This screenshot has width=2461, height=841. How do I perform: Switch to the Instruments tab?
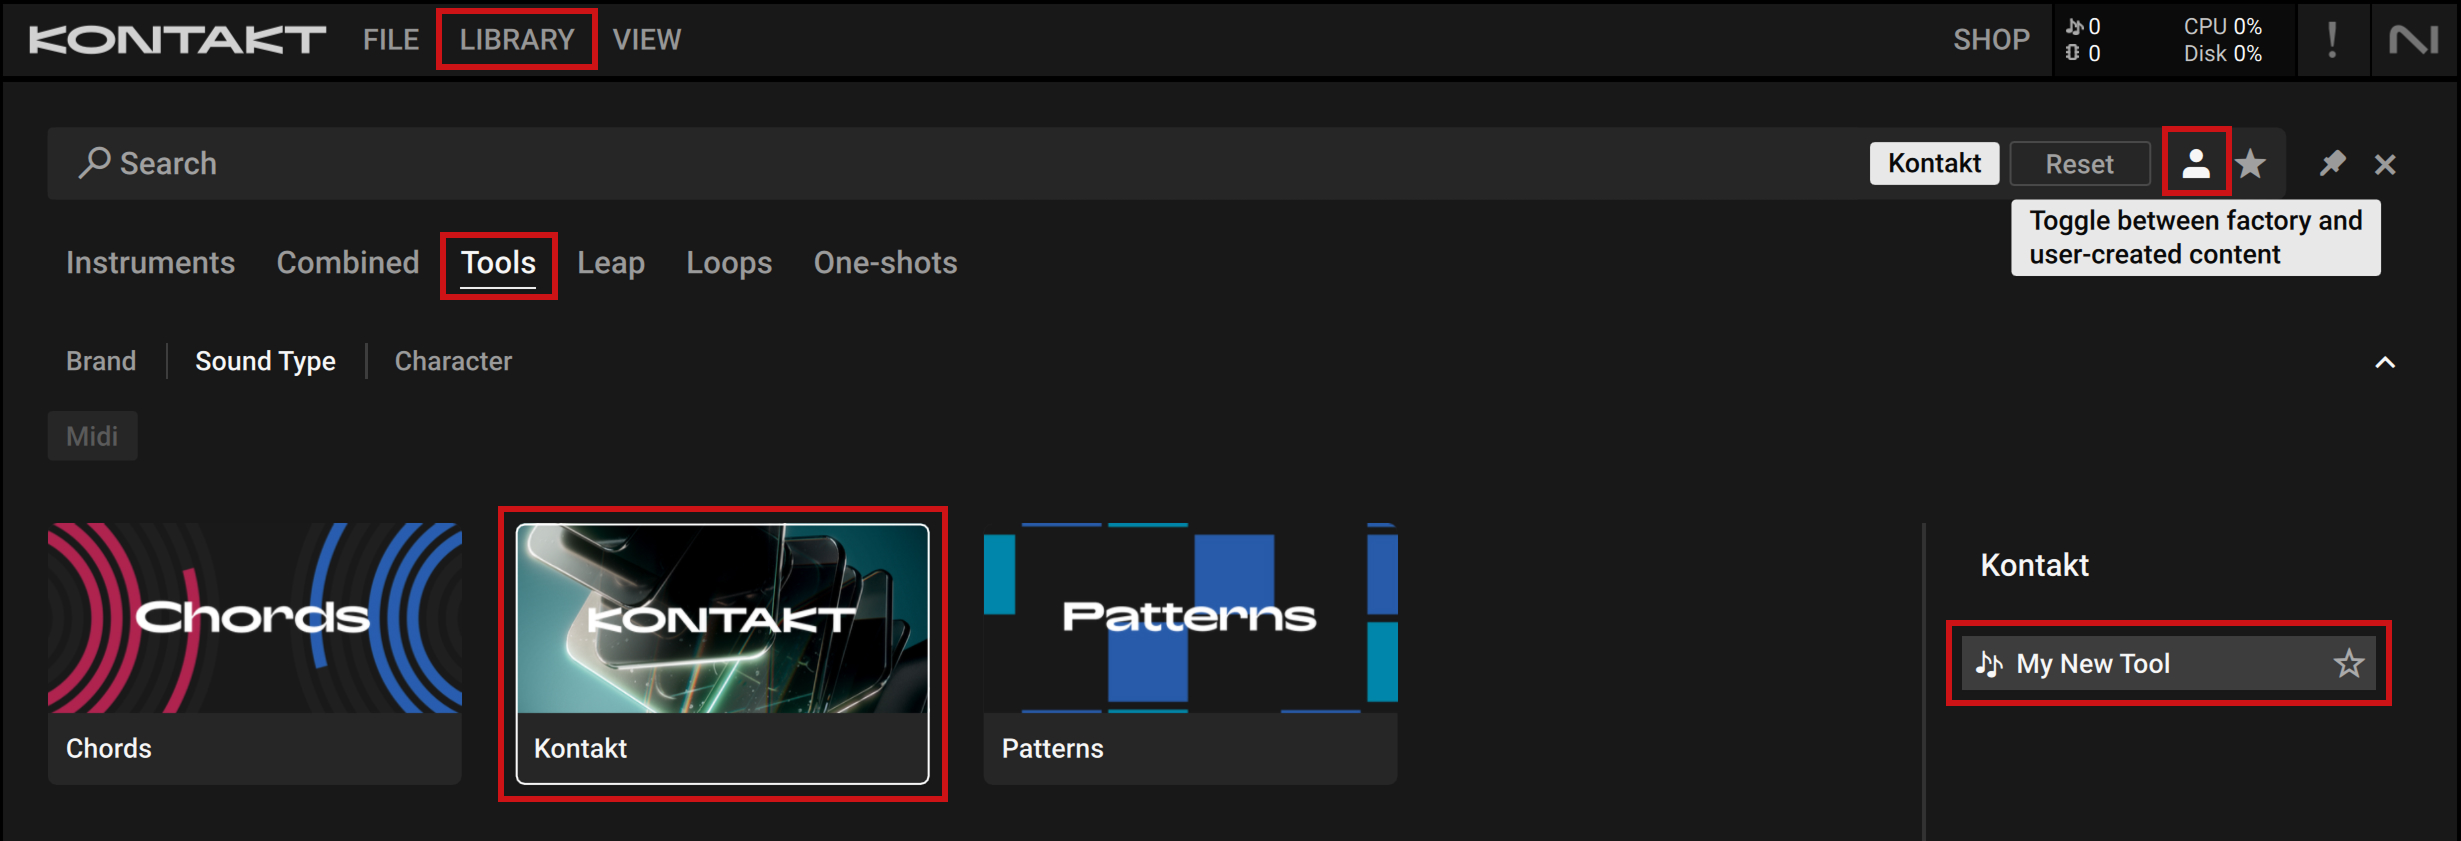[150, 262]
